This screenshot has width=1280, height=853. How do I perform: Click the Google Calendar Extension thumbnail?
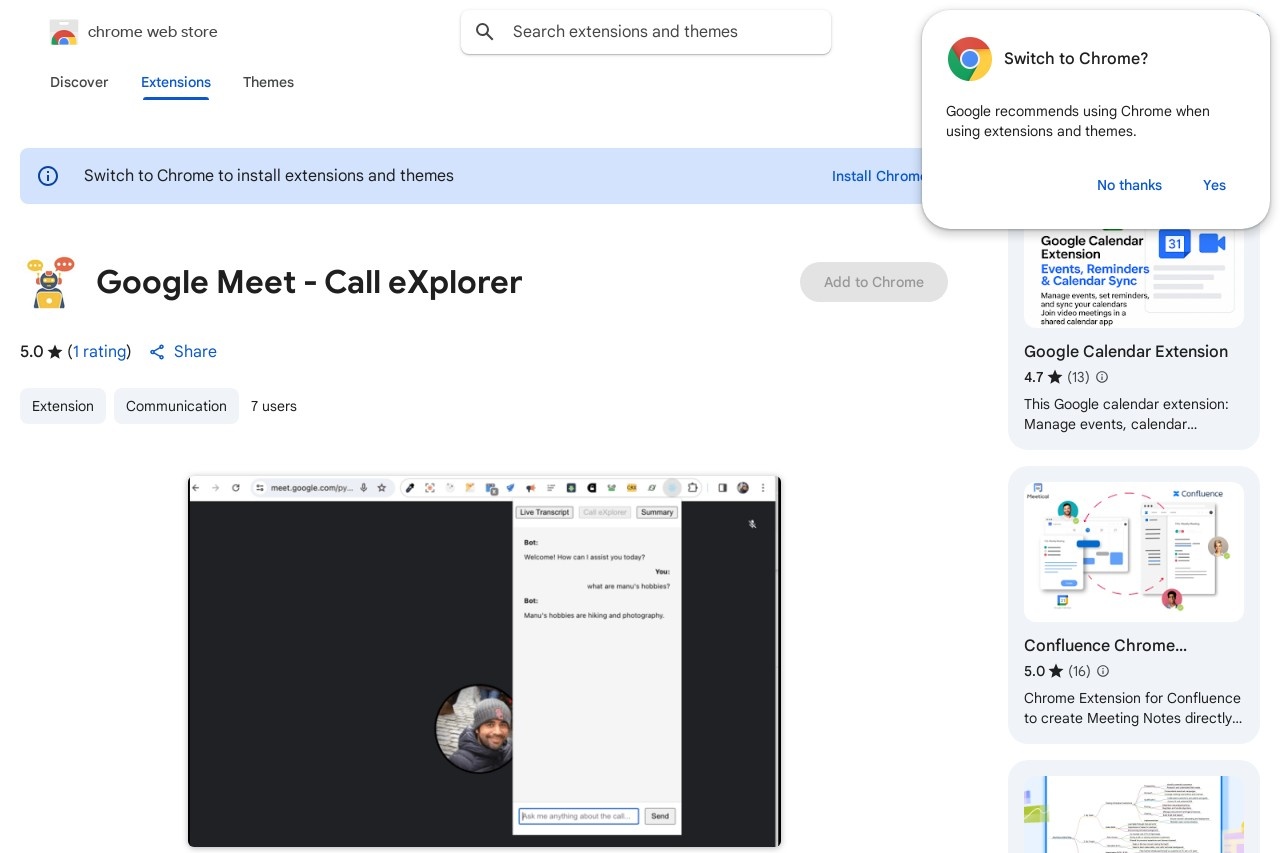(x=1134, y=278)
